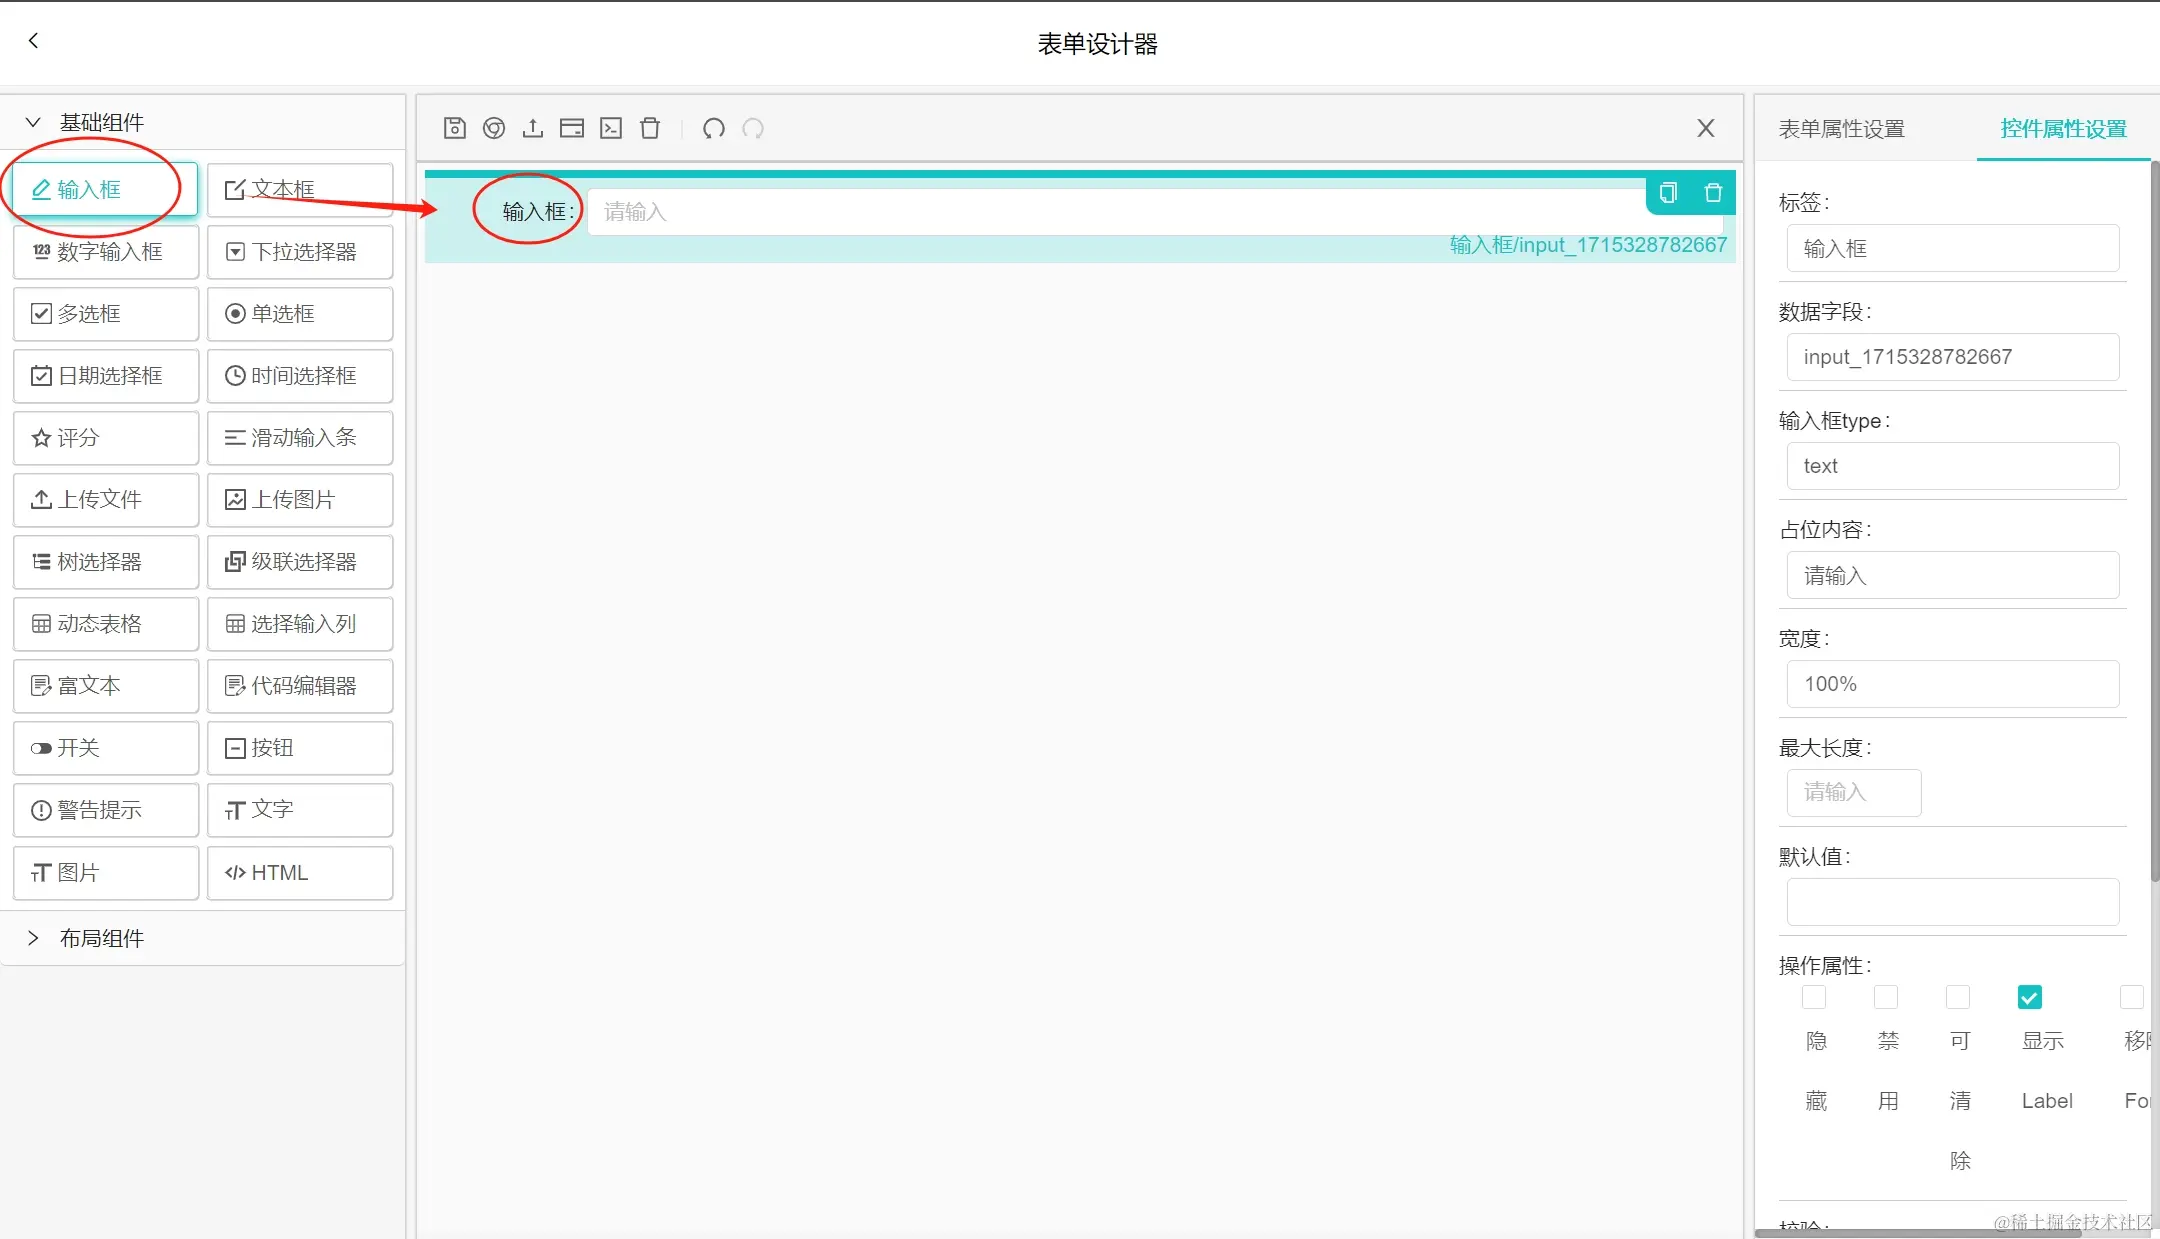Click the 最大长度 input field
Screen dimensions: 2160x1239
pos(1853,793)
